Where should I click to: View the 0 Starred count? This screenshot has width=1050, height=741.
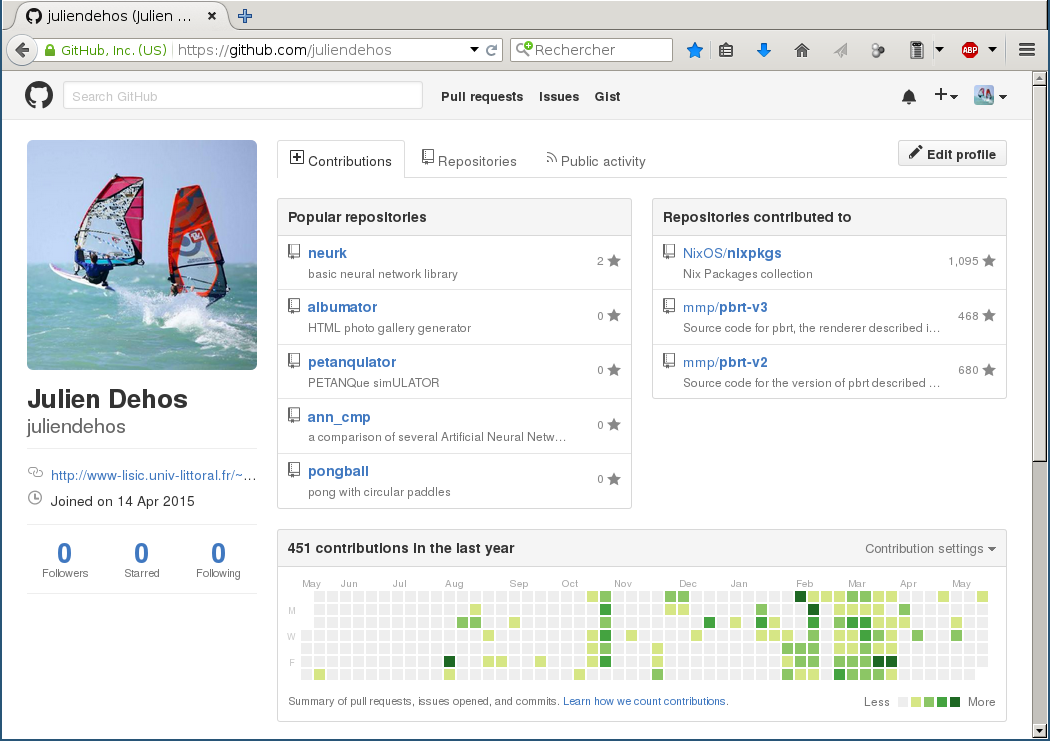pos(141,560)
